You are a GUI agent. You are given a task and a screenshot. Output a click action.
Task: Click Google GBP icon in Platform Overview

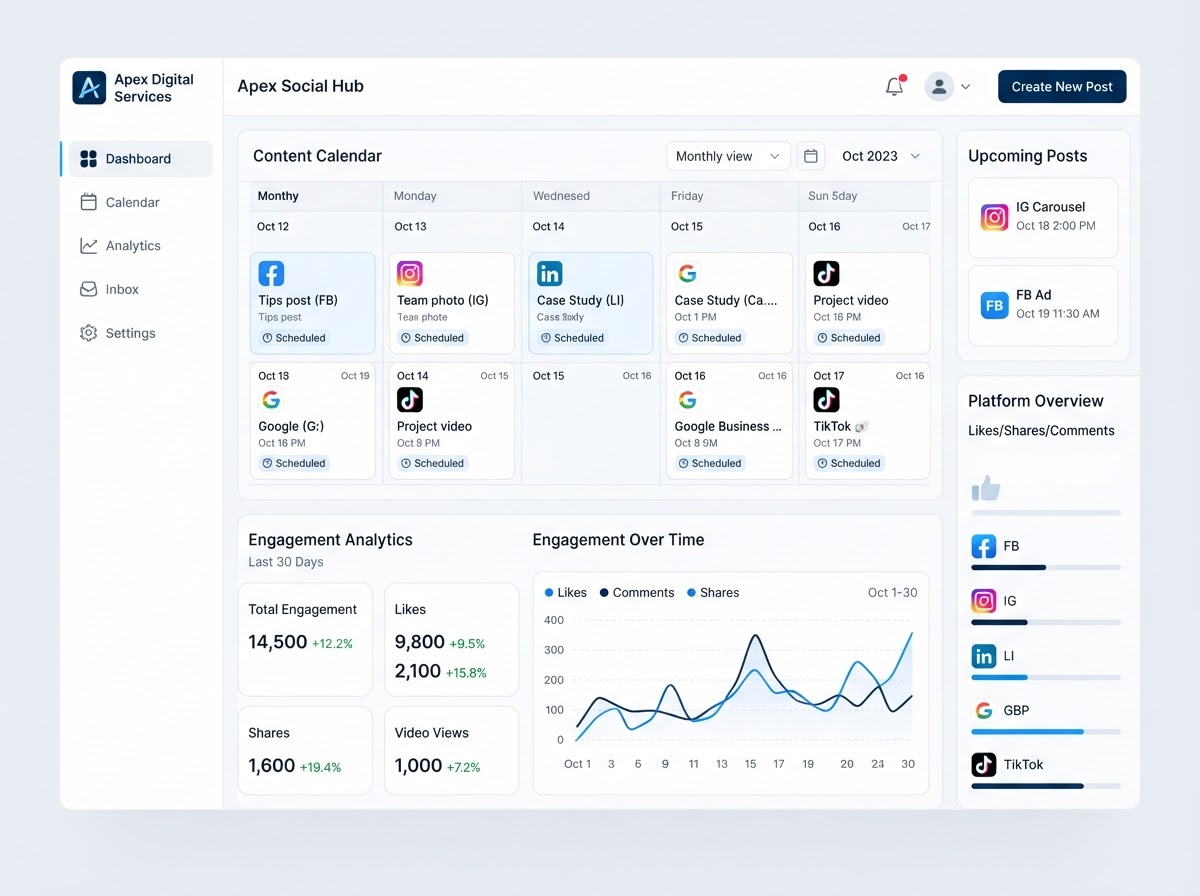point(984,711)
